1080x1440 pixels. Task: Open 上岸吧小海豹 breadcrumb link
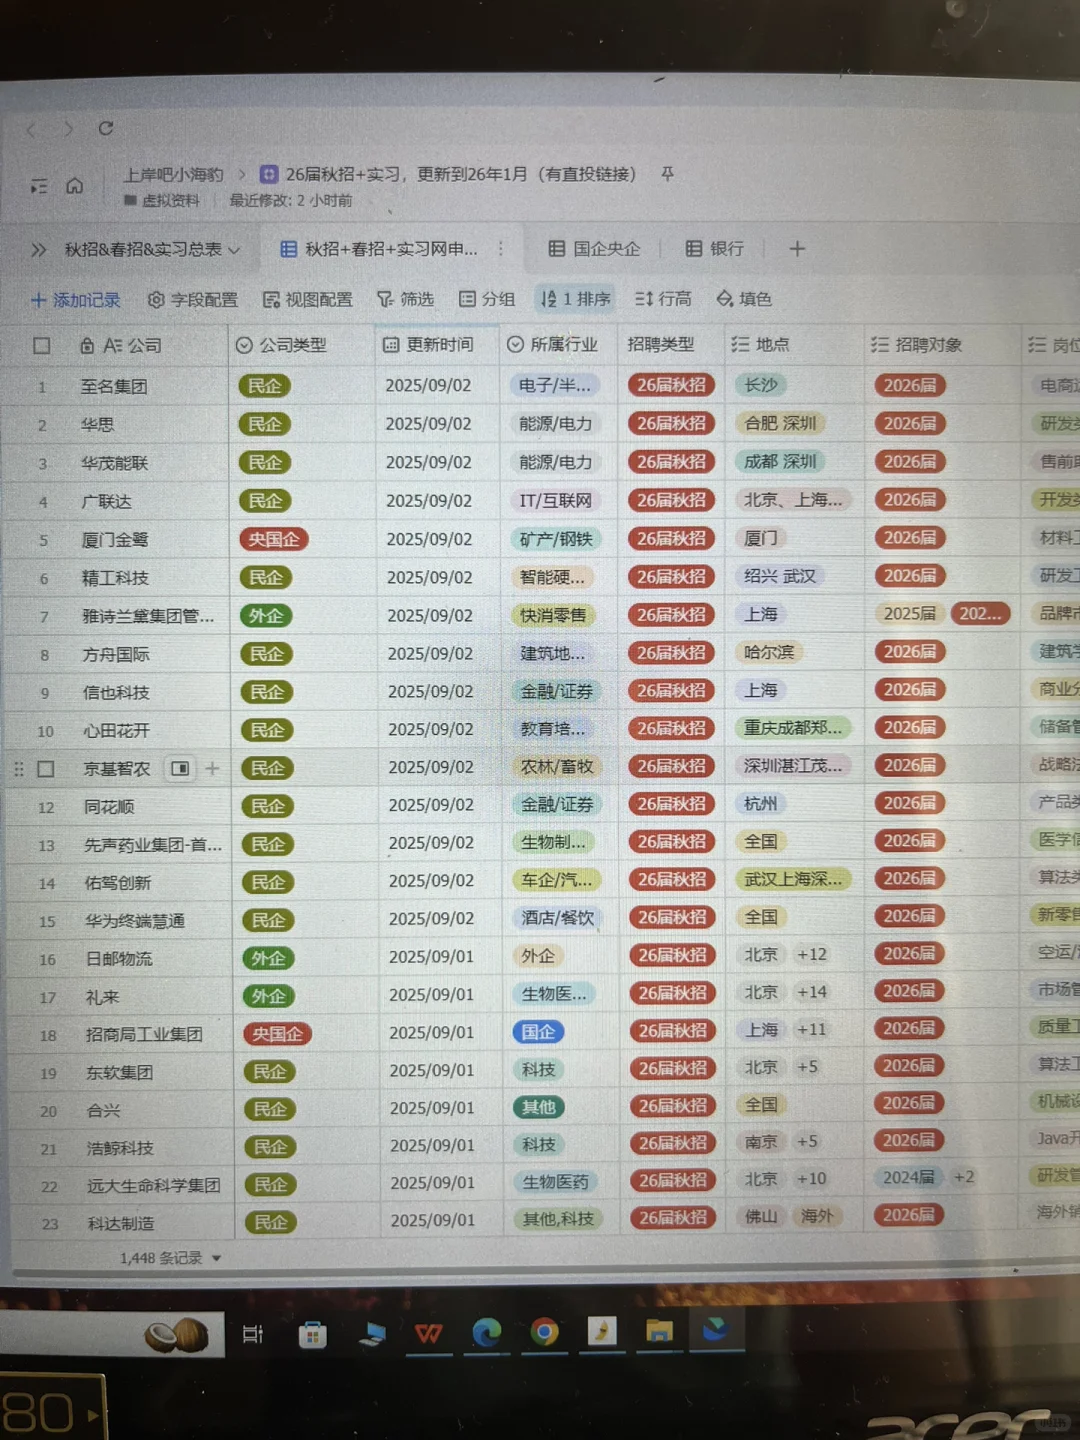(173, 175)
